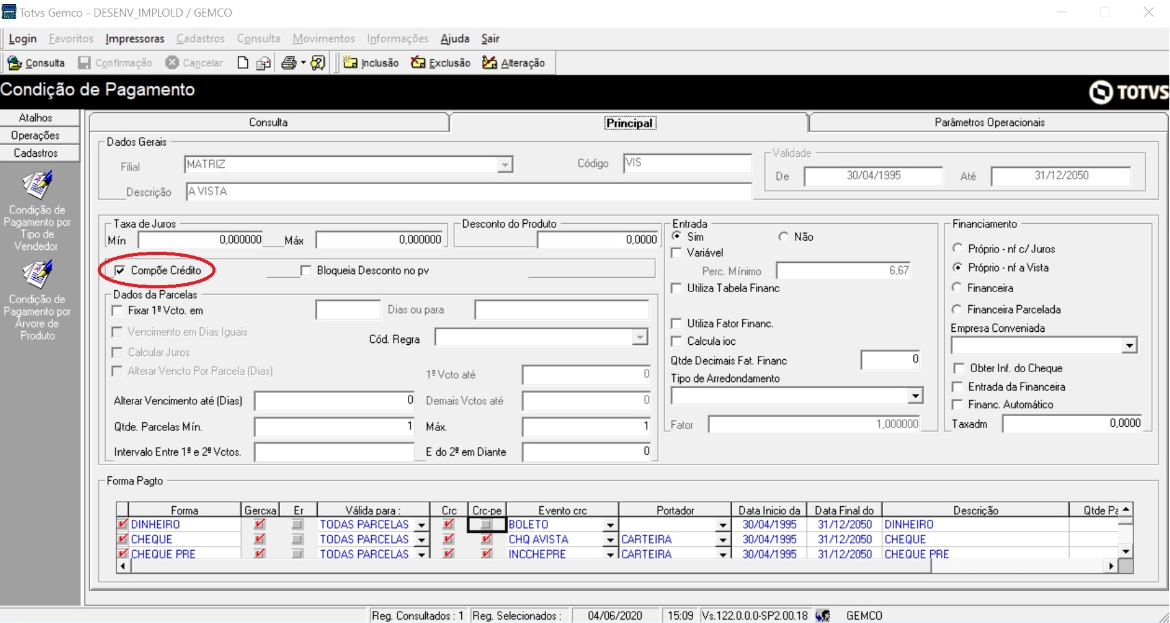Toggle Gercxa checkbox in CHEQUE row

(260, 539)
